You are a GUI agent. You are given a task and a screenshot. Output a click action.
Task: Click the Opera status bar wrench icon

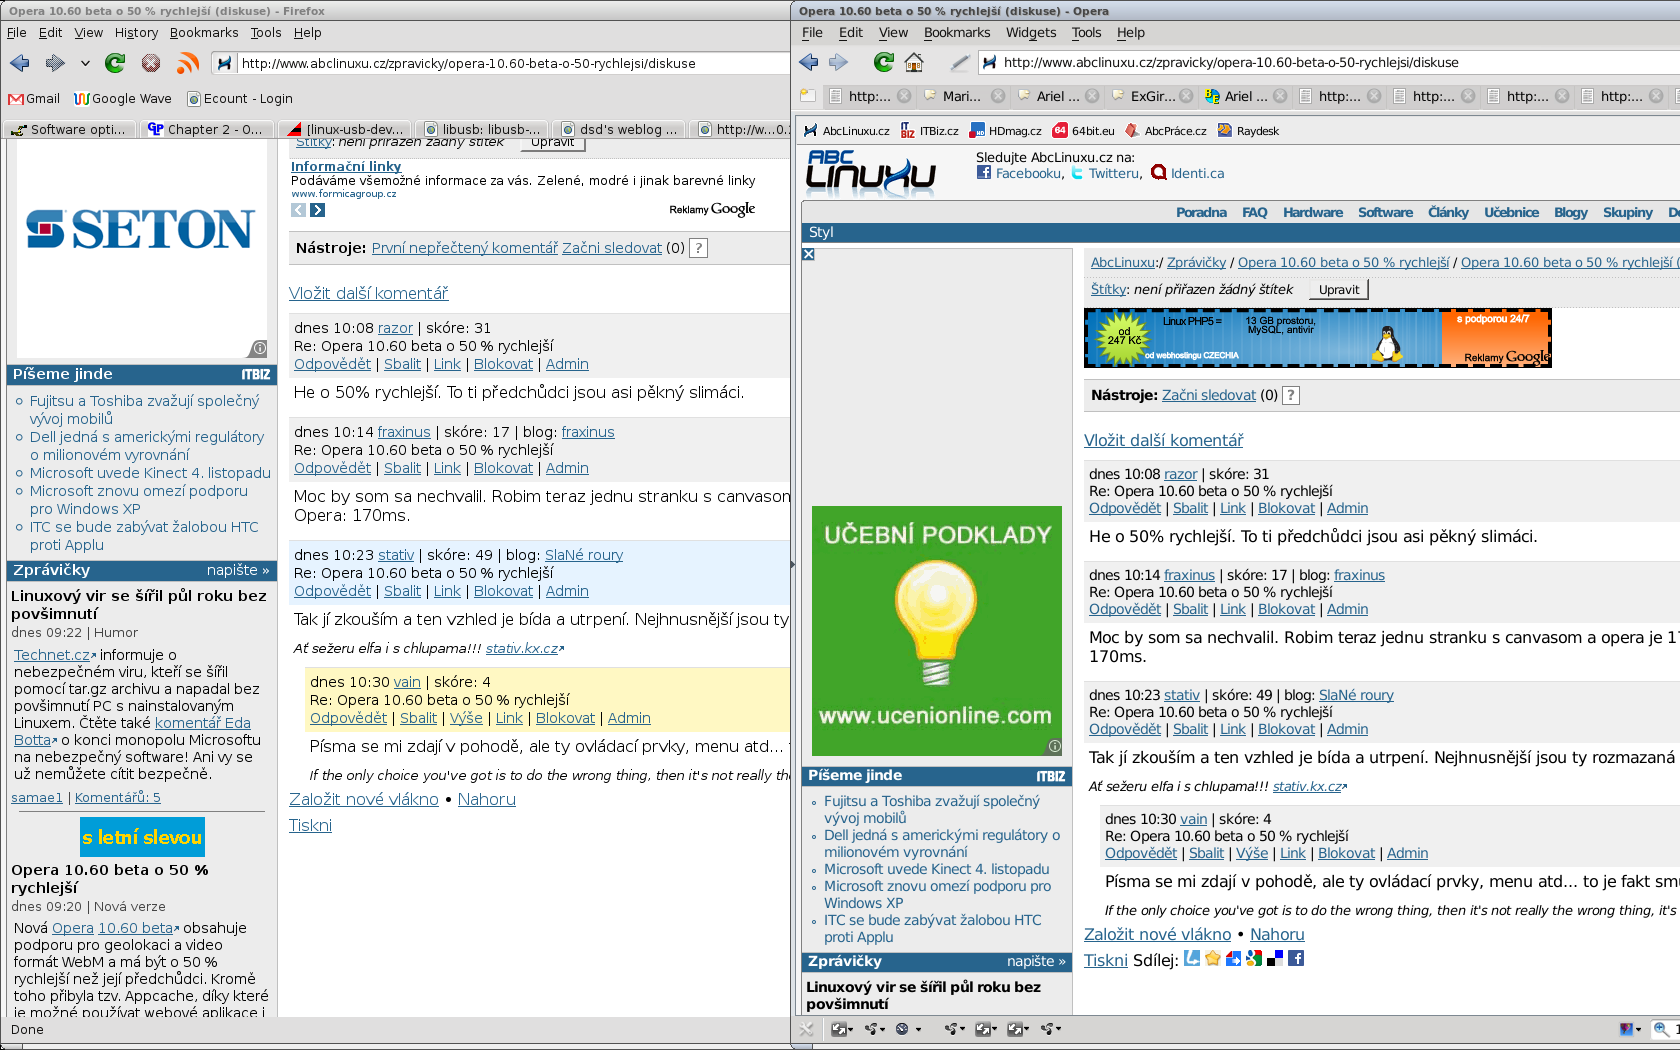tap(808, 1028)
